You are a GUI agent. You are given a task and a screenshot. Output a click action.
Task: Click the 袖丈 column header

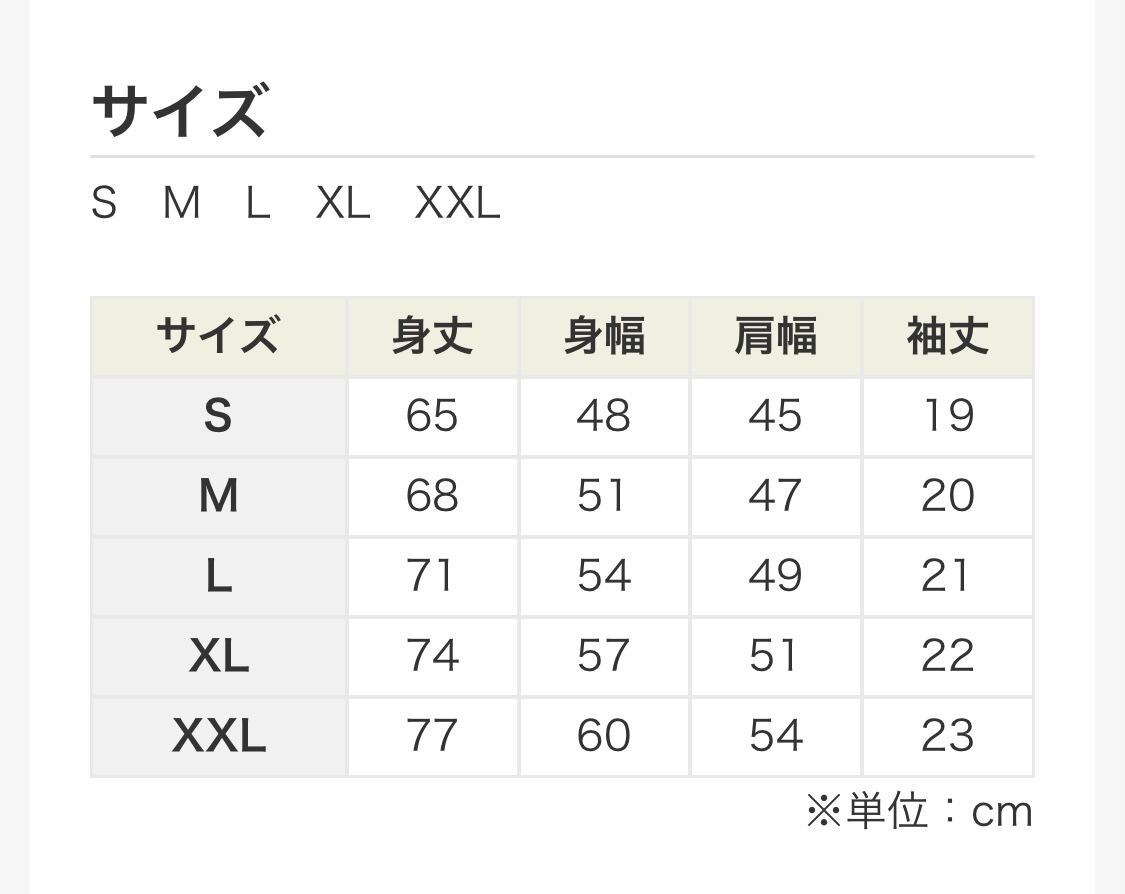[x=947, y=336]
